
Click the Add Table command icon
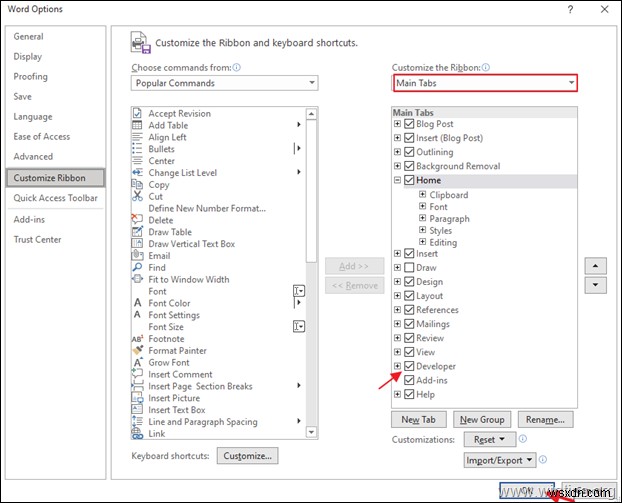tap(137, 125)
